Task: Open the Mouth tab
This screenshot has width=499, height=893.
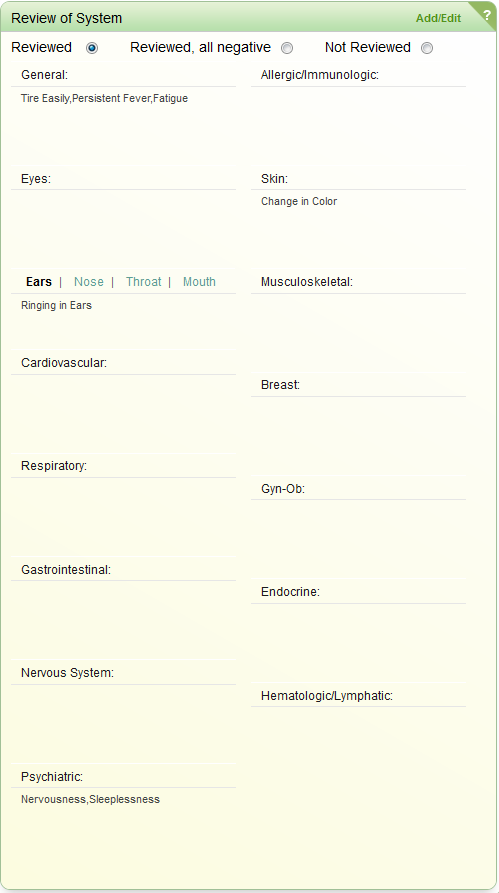Action: coord(199,282)
